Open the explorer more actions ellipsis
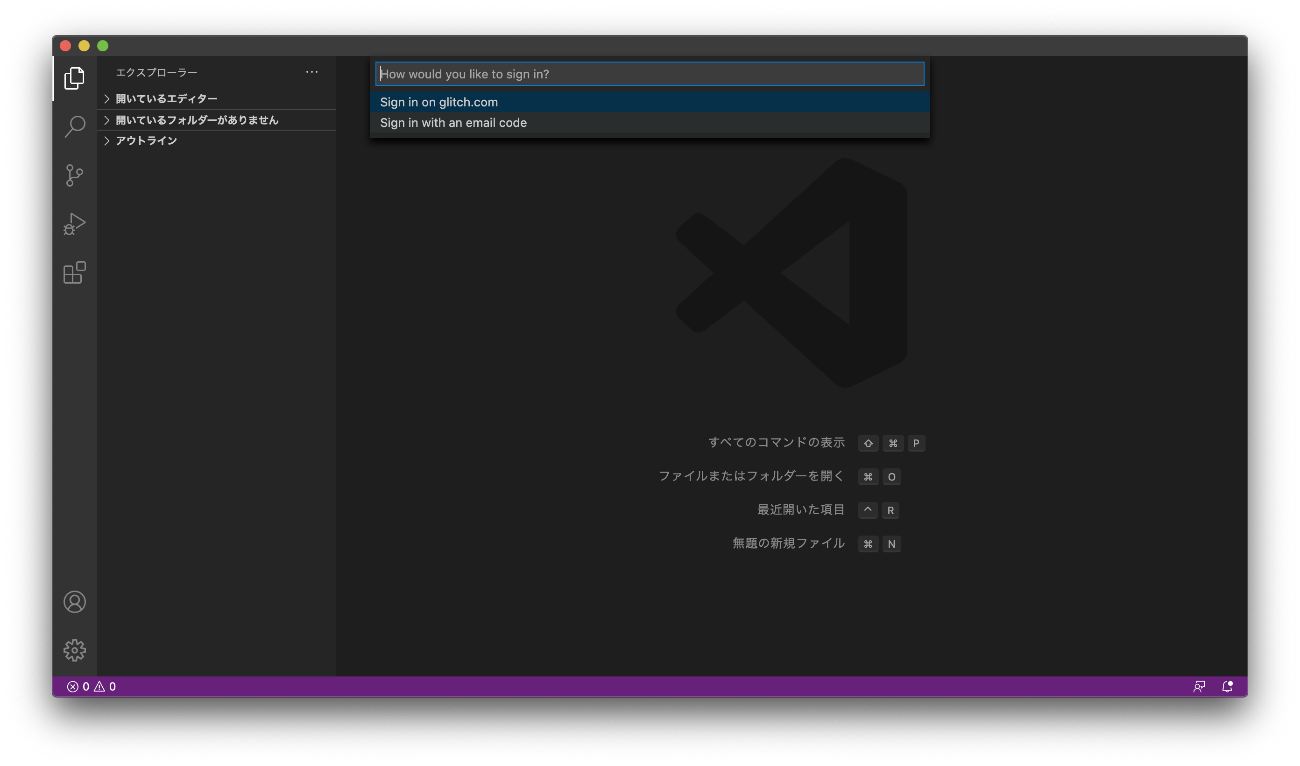The height and width of the screenshot is (766, 1300). click(x=312, y=72)
